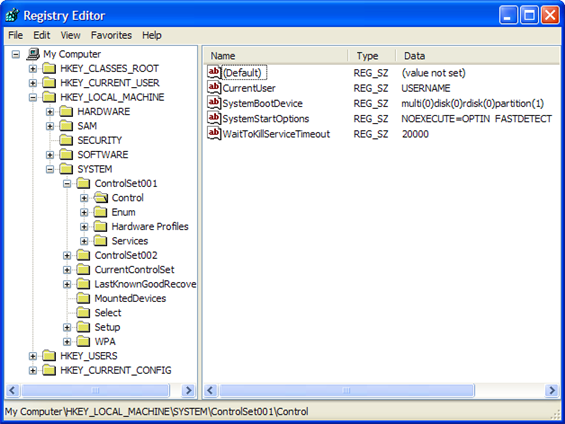Sort values by the Name column header
565x424 pixels.
click(x=276, y=56)
